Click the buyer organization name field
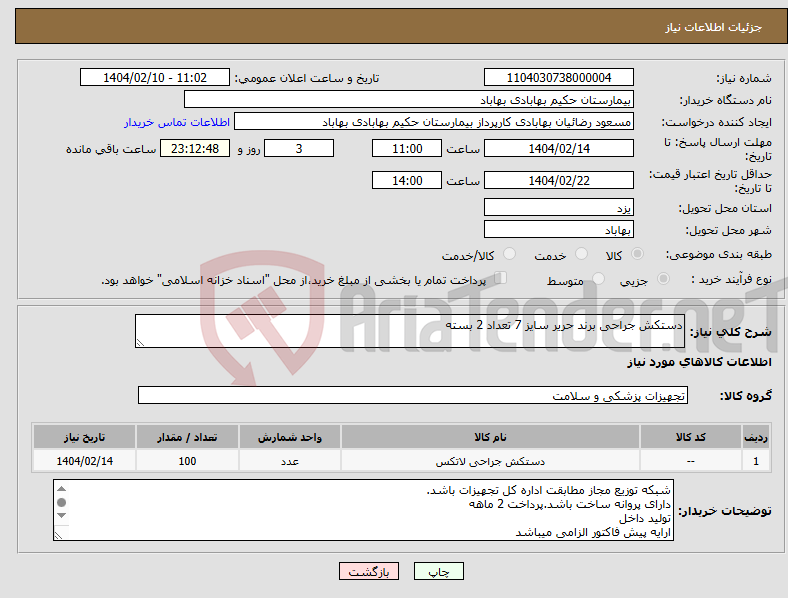 (x=409, y=99)
